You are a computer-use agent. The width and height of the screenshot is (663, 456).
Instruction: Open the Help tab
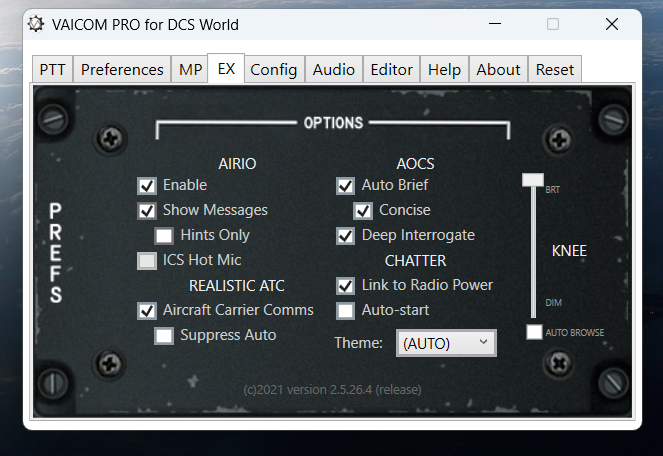click(444, 69)
